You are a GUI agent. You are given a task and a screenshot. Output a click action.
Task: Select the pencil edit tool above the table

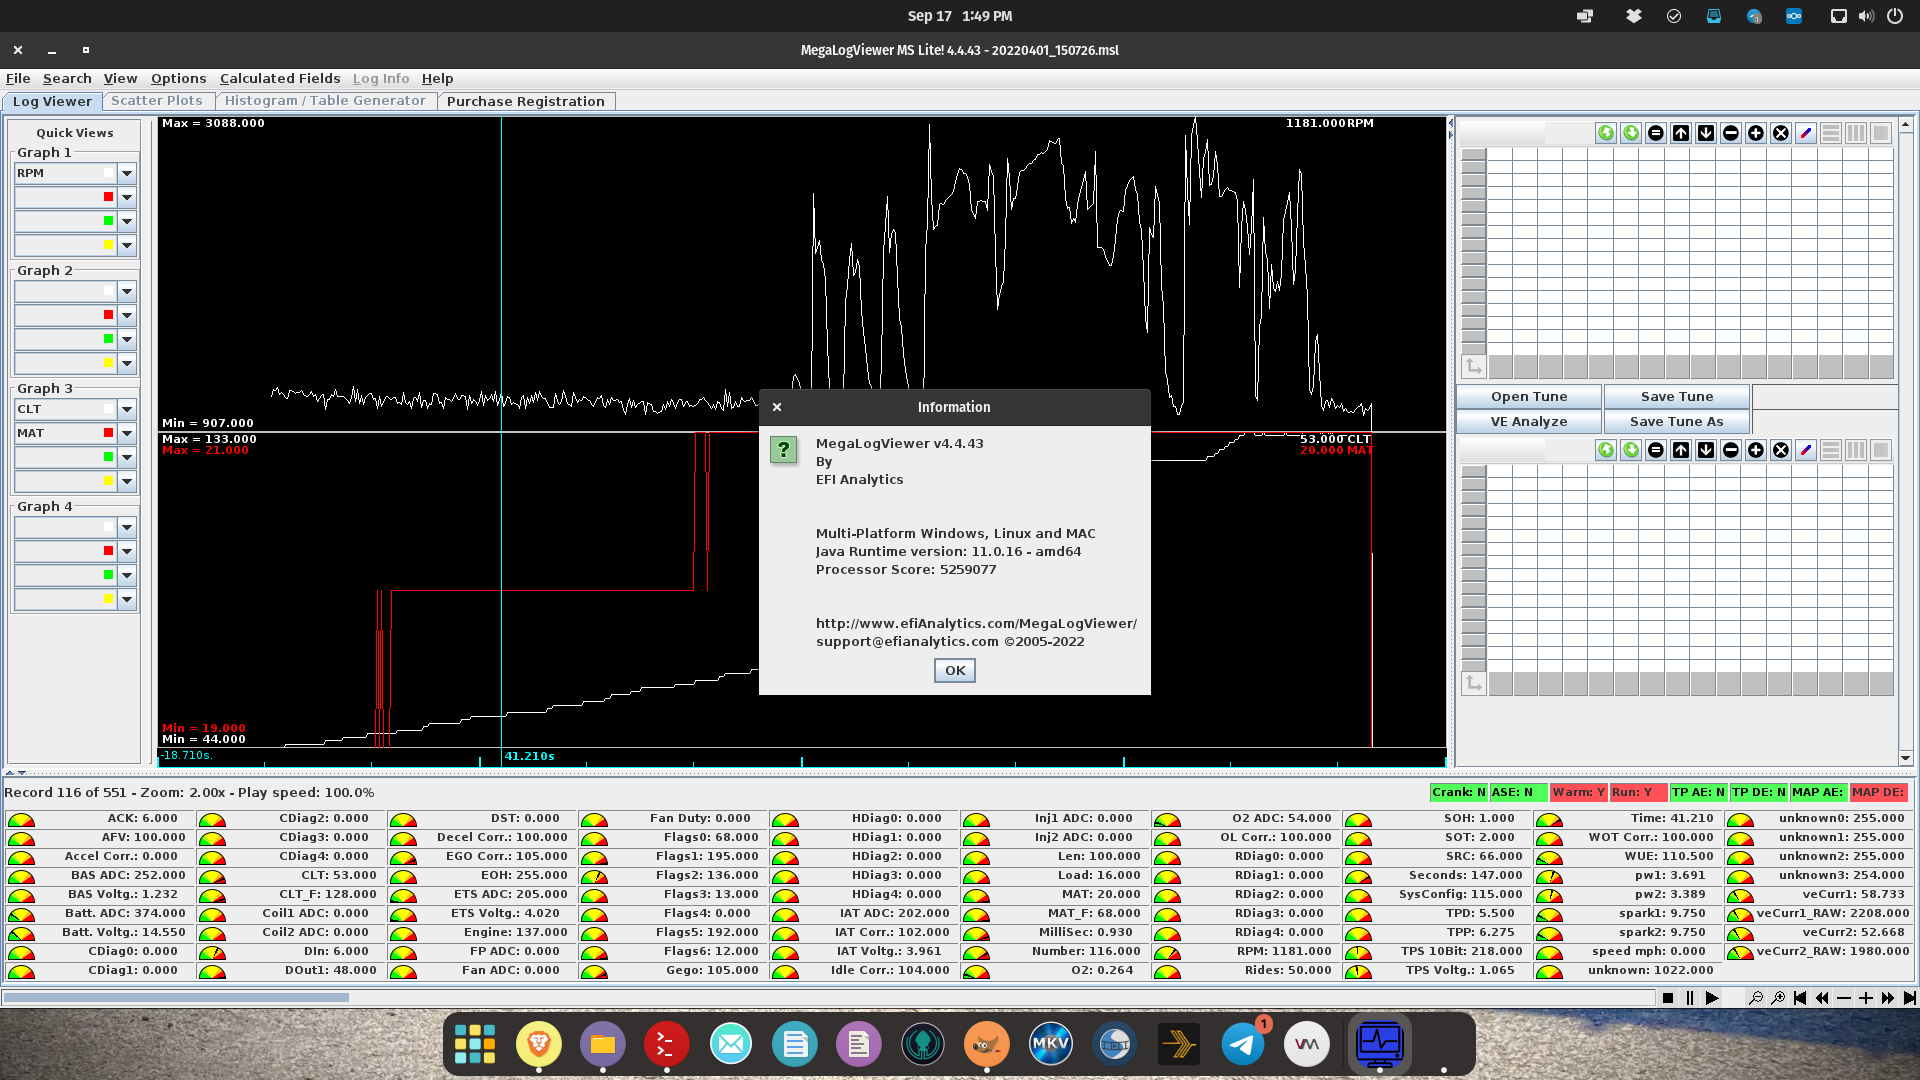tap(1805, 132)
